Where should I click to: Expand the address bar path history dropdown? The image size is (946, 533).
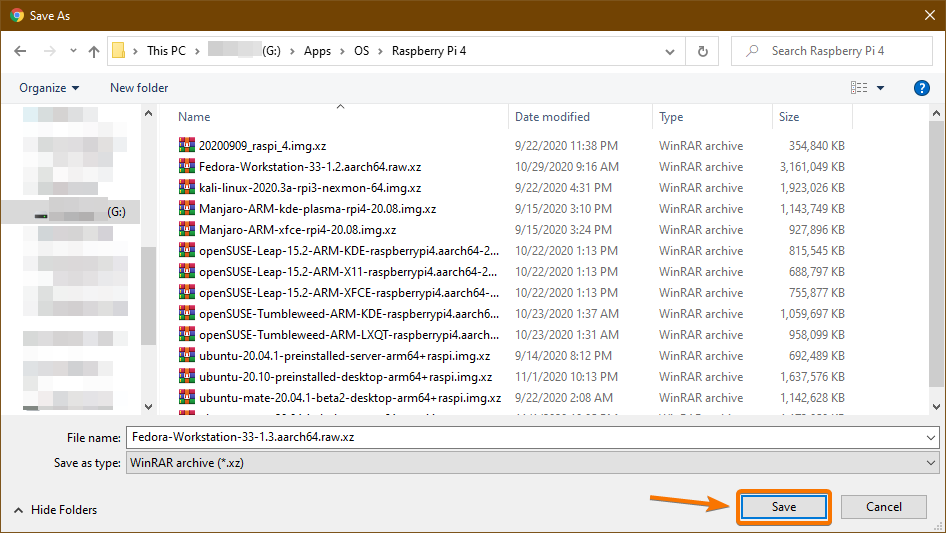(671, 51)
